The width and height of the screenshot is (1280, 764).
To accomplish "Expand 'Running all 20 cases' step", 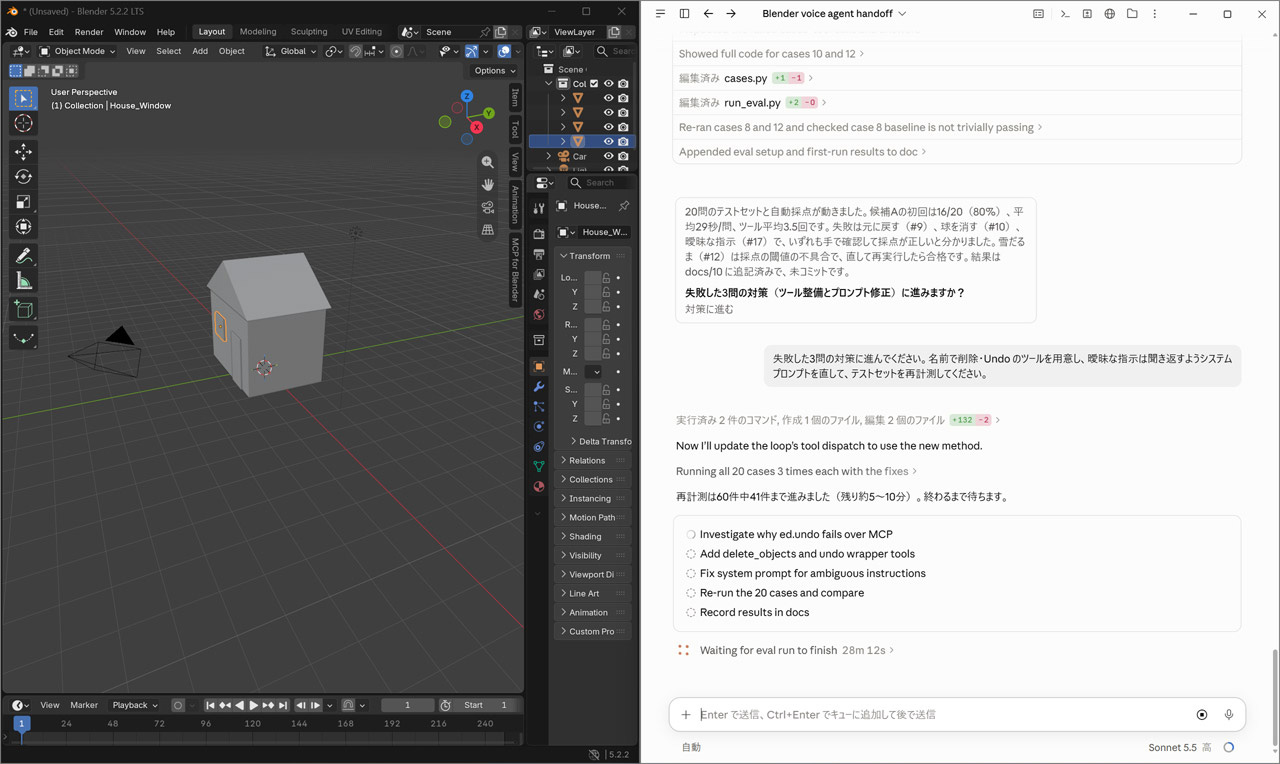I will (797, 471).
